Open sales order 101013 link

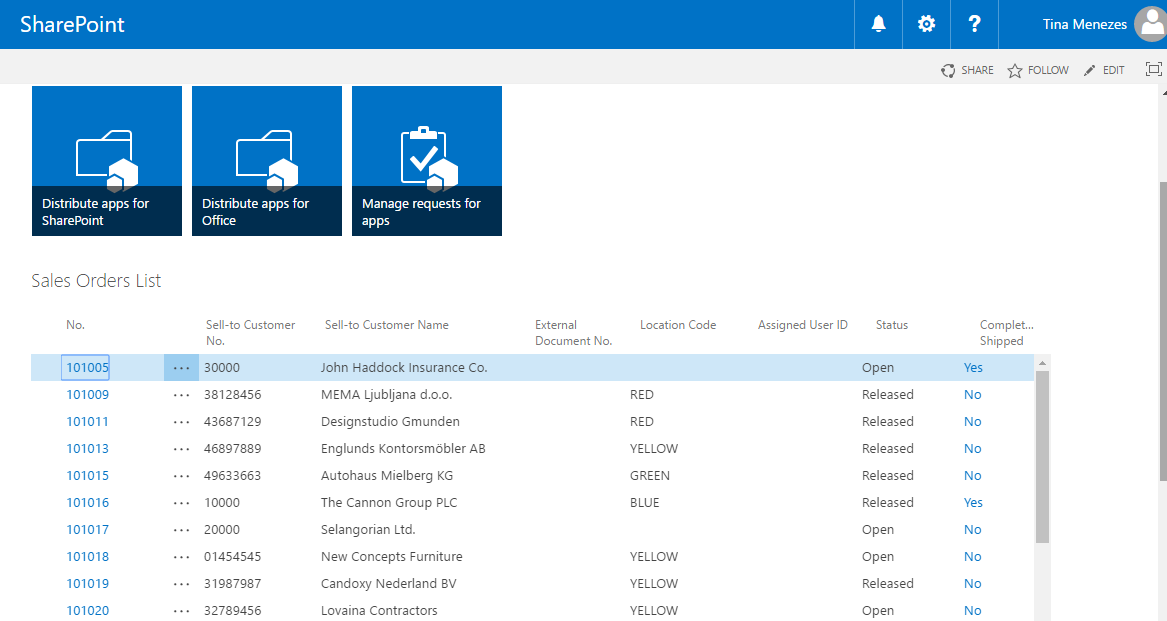[x=87, y=448]
